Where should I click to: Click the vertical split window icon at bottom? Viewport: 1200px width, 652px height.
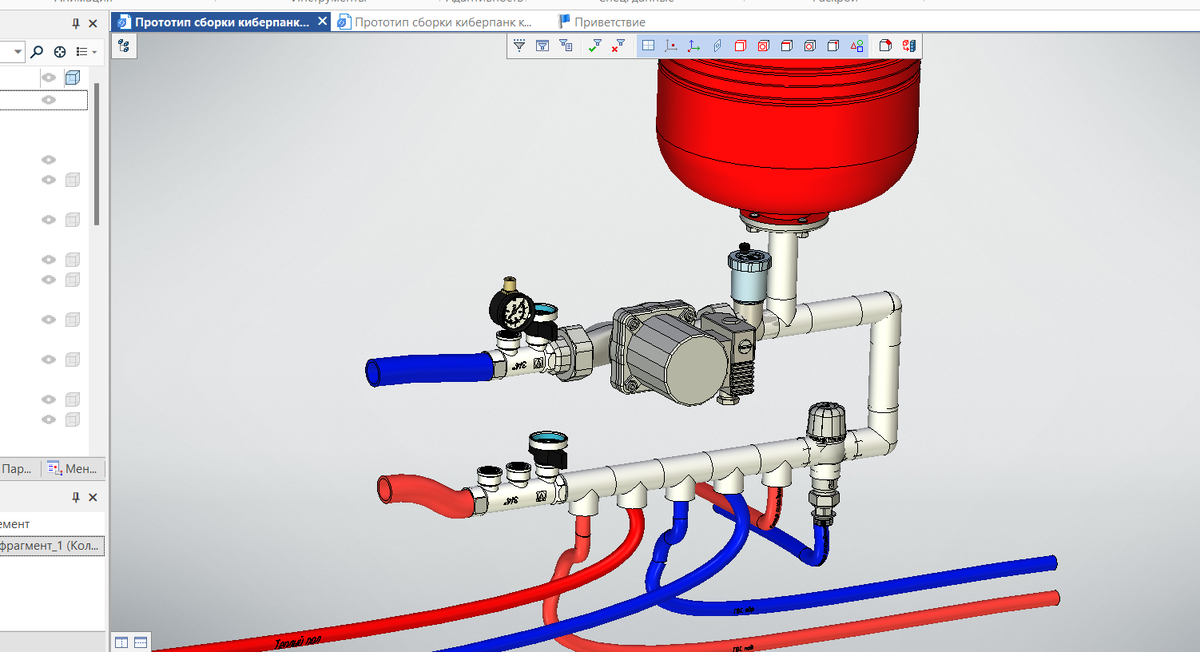(x=121, y=642)
